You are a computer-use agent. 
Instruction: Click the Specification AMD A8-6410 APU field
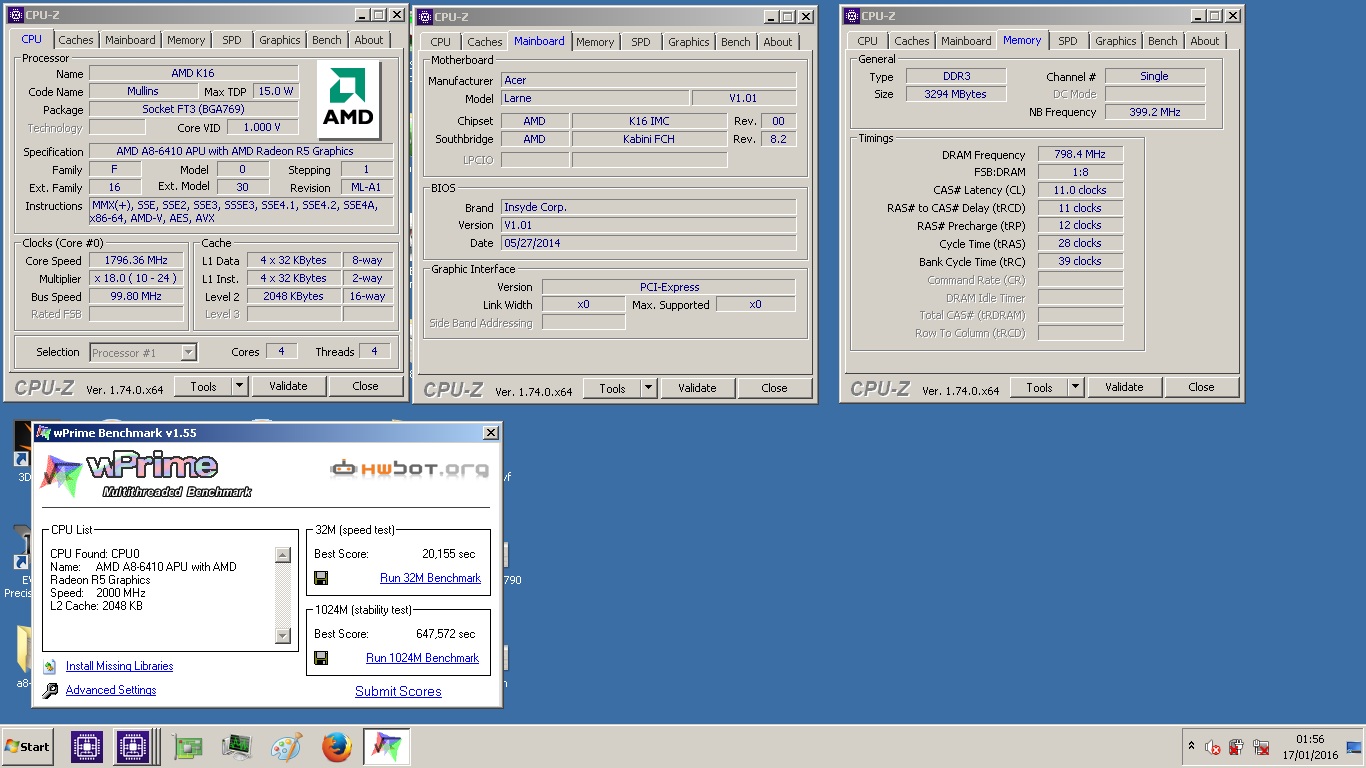[x=241, y=151]
